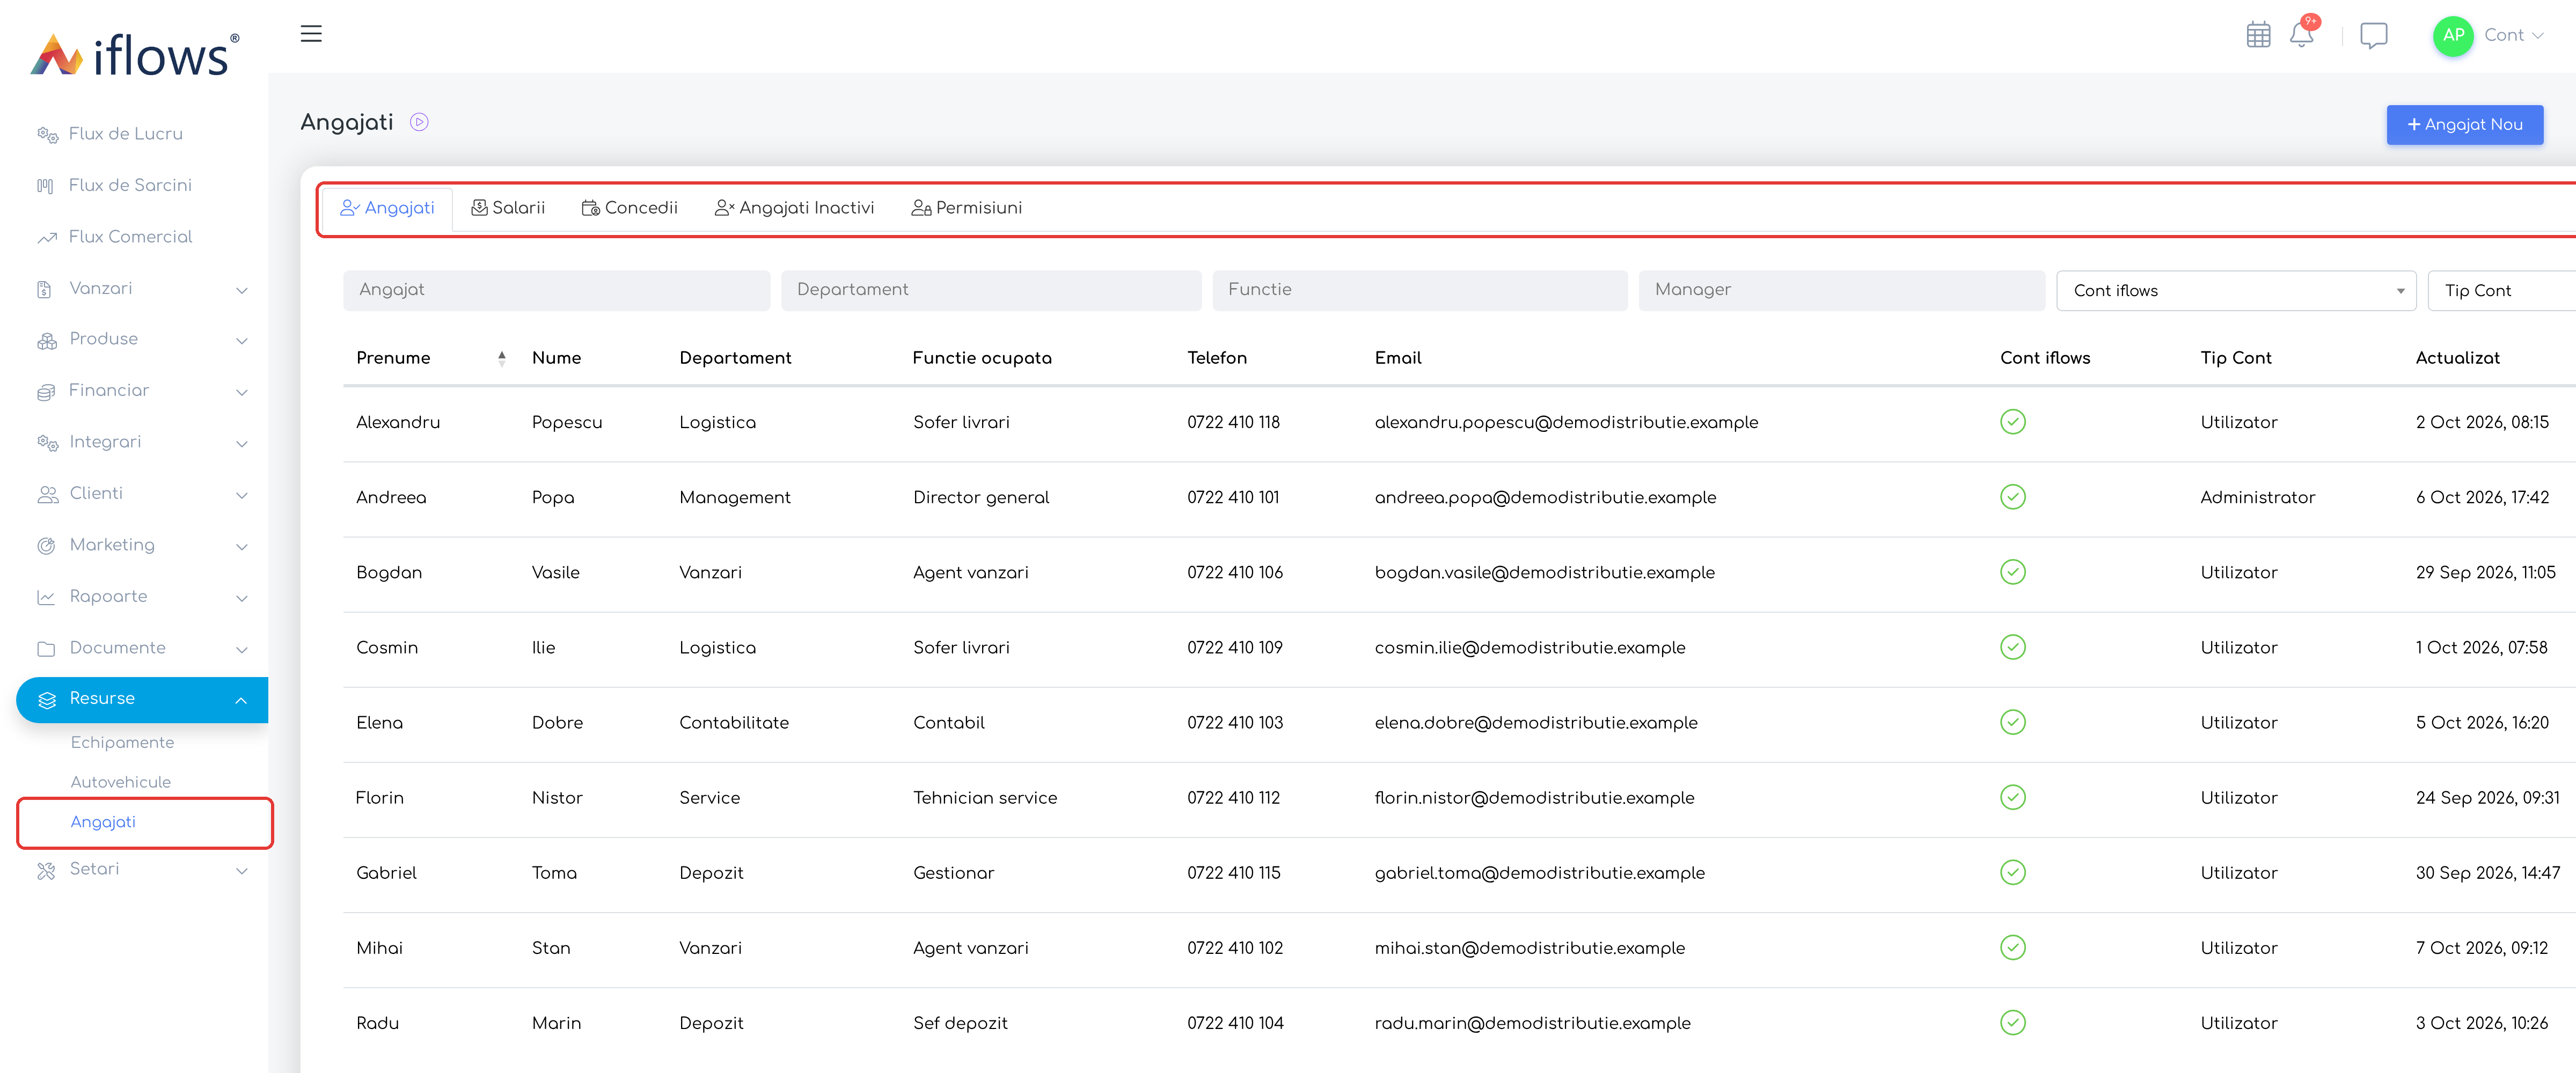The image size is (2576, 1073).
Task: Click the Departament filter field
Action: pos(991,290)
